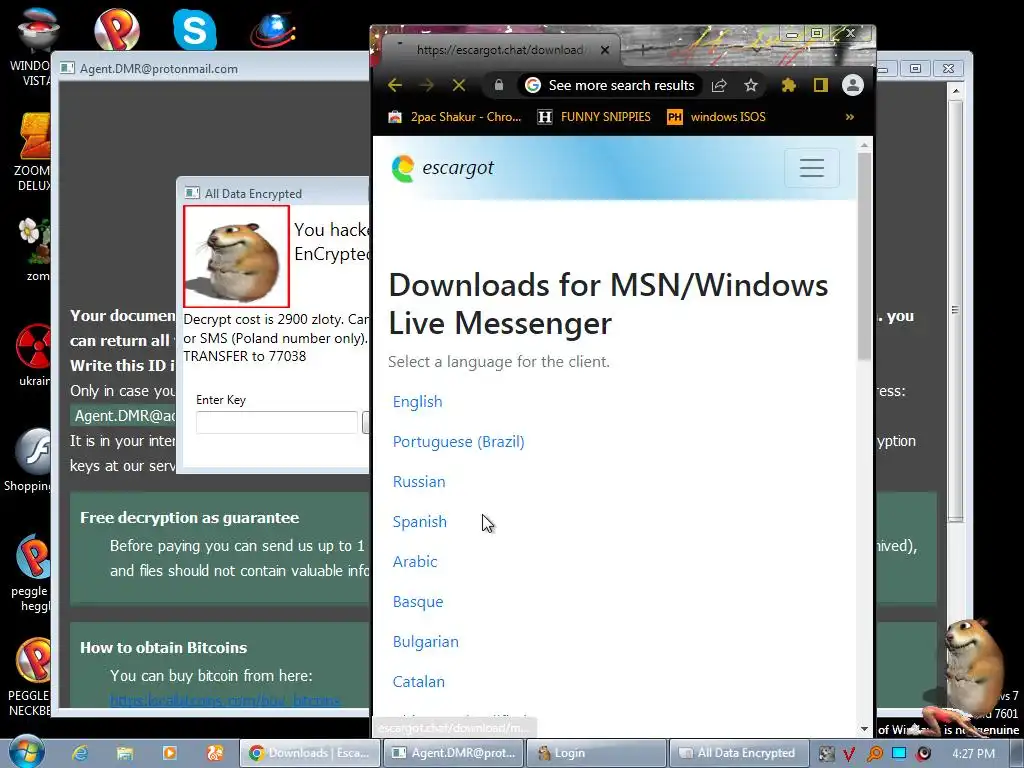Click the system clock showing 4:27 PM
1024x768 pixels.
click(973, 754)
